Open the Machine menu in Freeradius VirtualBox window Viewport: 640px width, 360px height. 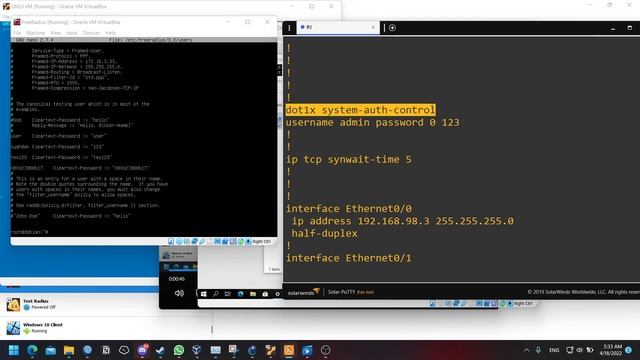pos(36,33)
